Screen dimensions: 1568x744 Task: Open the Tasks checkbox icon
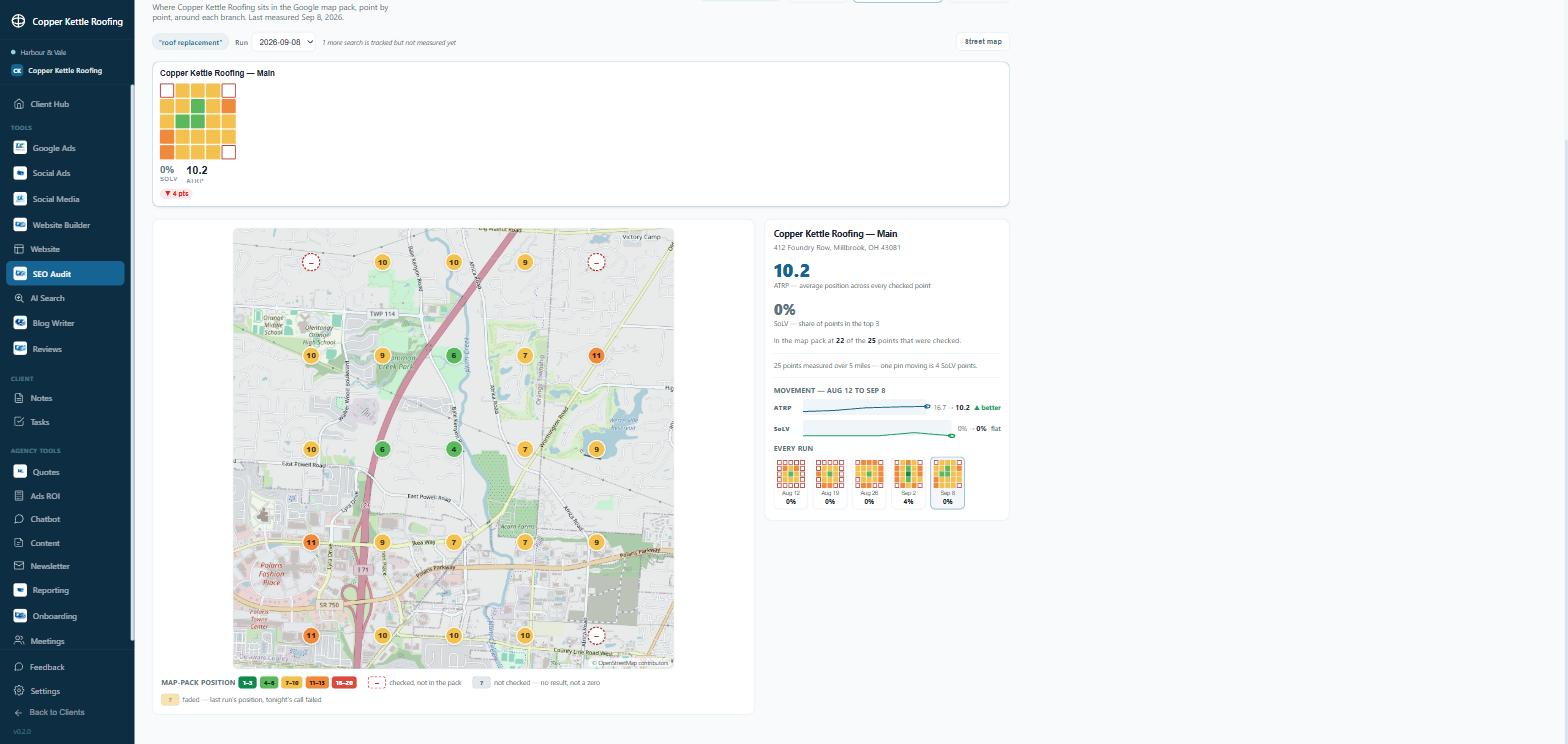click(x=19, y=422)
